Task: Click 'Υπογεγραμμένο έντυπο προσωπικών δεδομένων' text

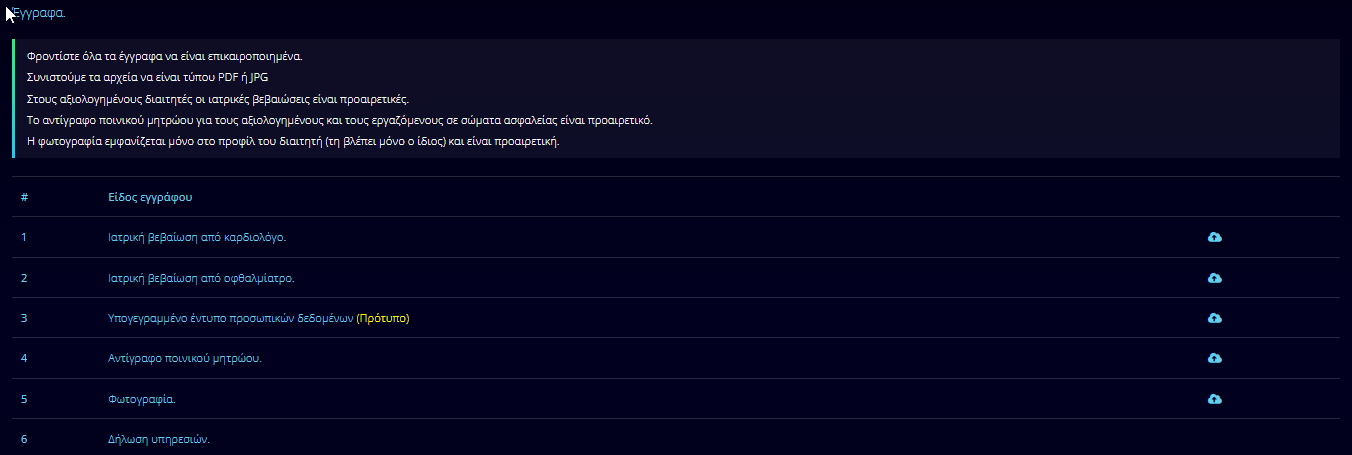Action: point(231,318)
